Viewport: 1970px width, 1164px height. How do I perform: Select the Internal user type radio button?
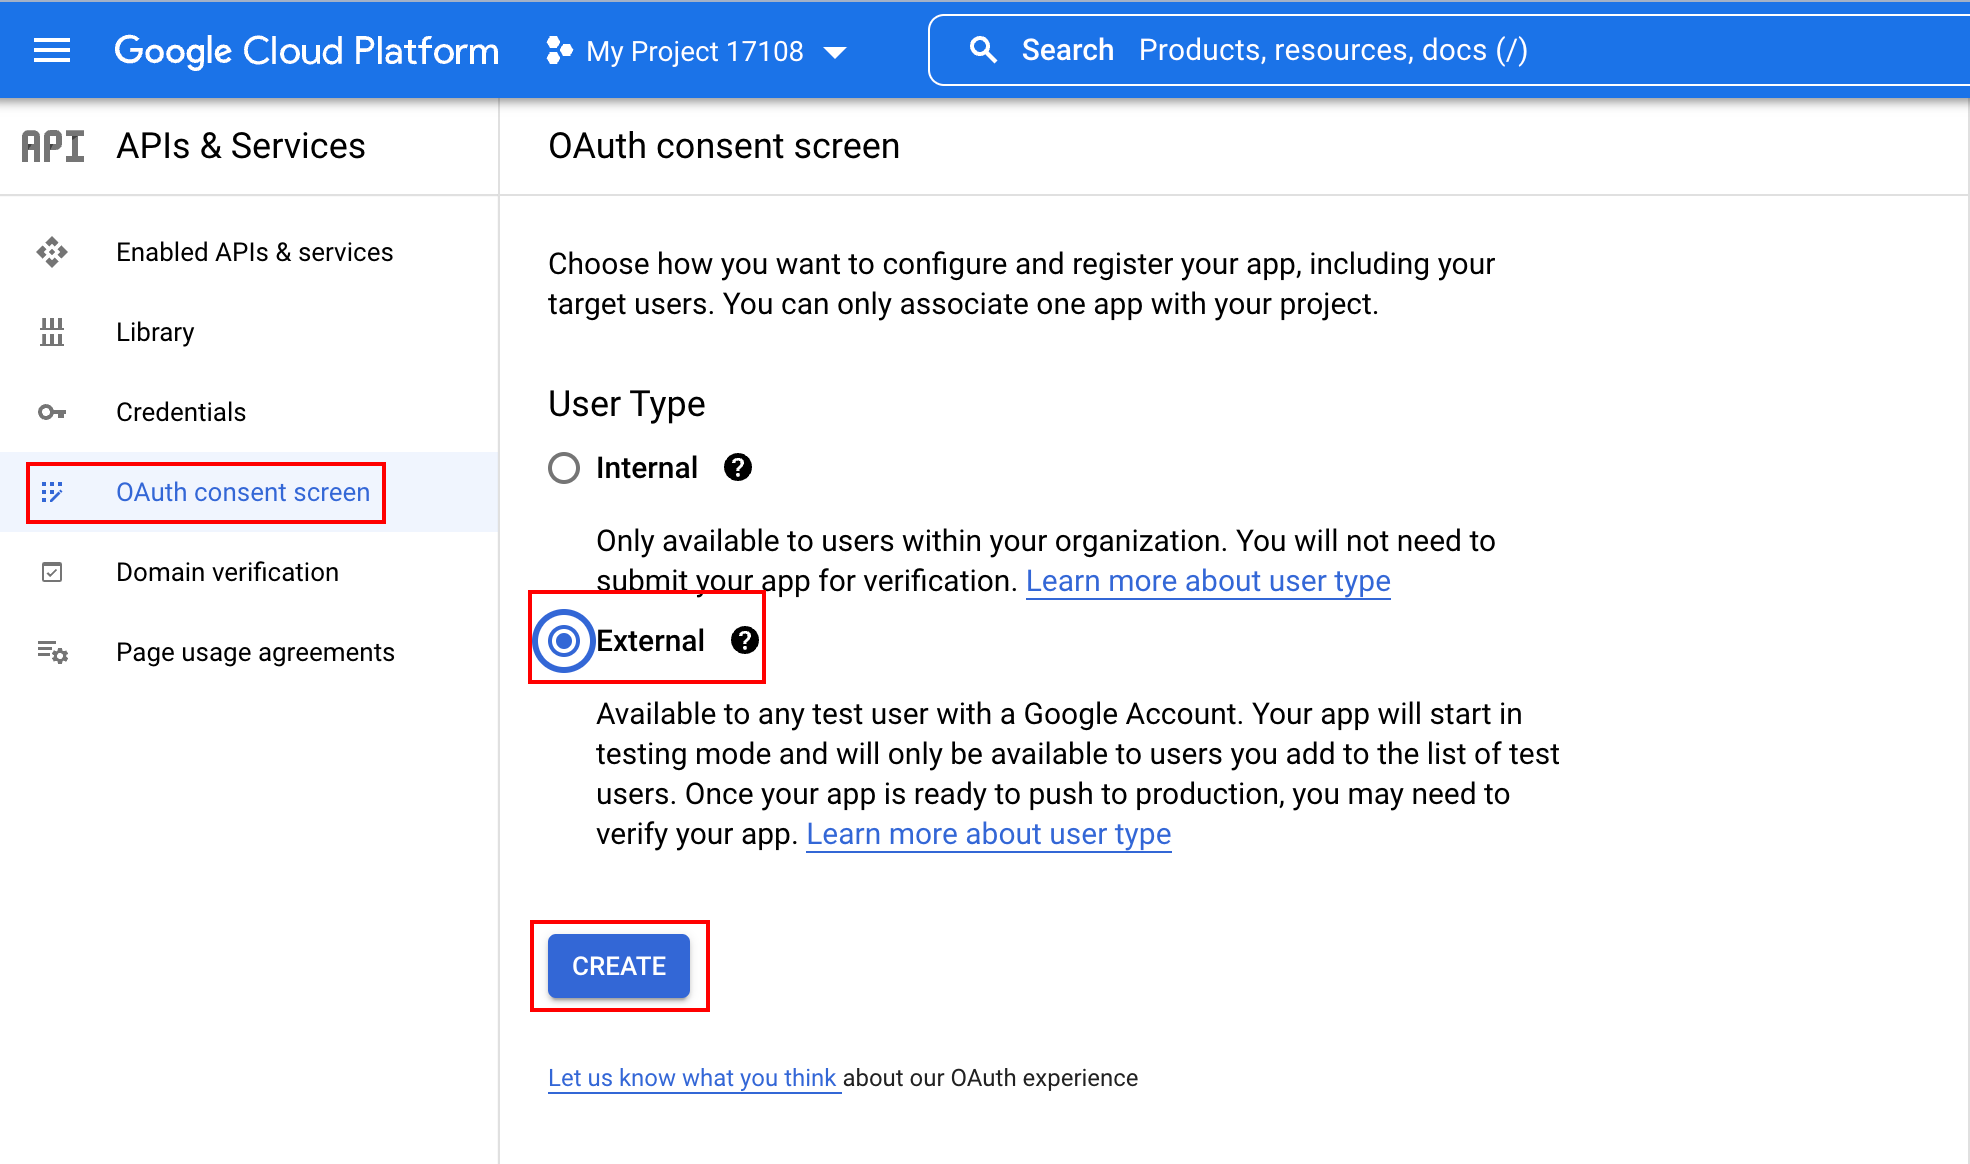tap(564, 468)
